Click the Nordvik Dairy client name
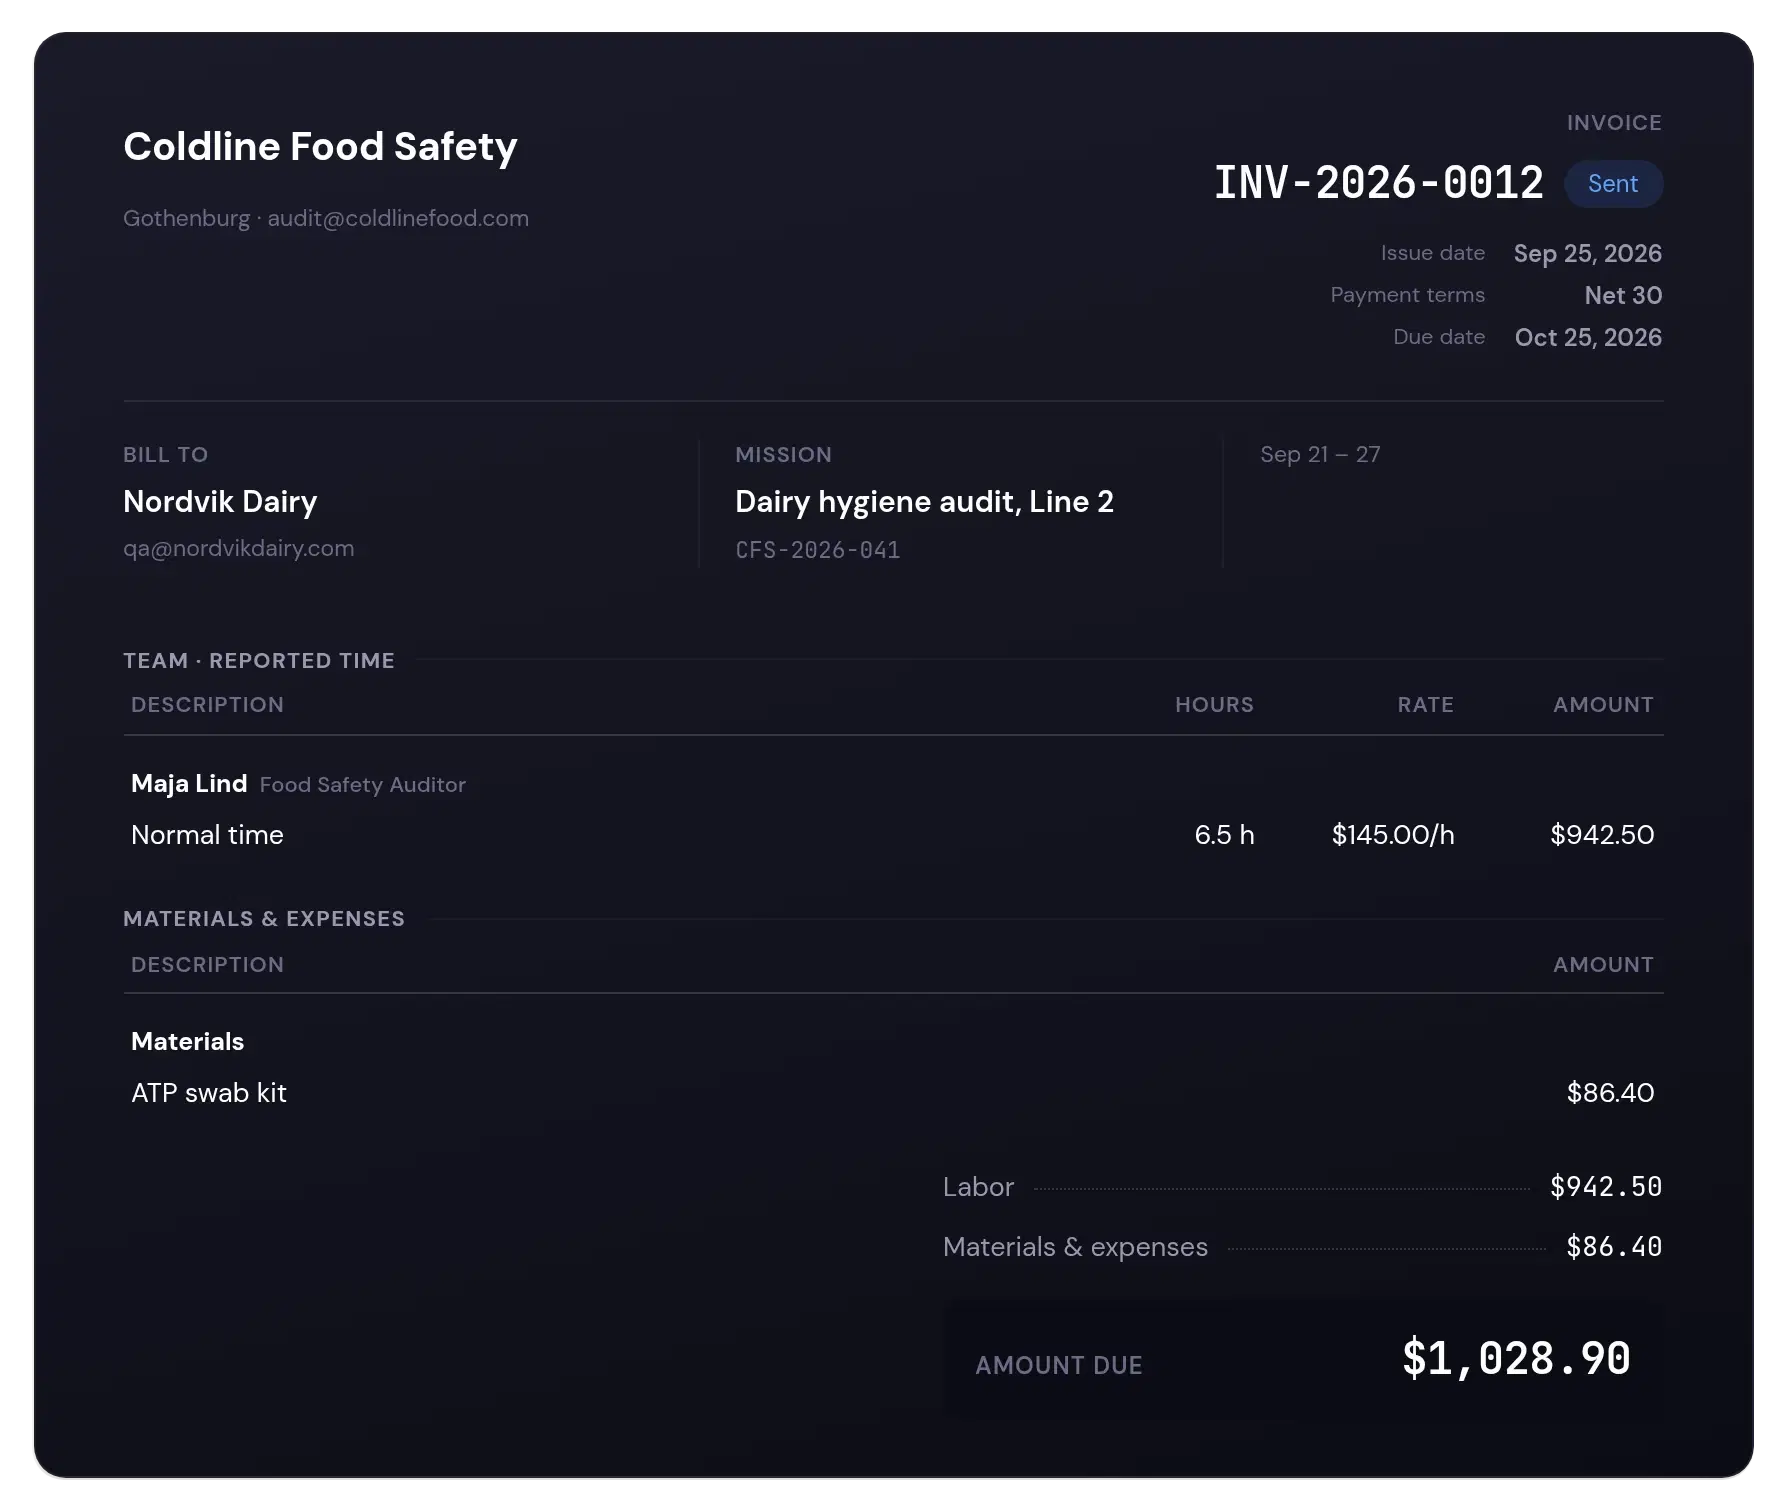The image size is (1786, 1512). (x=220, y=501)
